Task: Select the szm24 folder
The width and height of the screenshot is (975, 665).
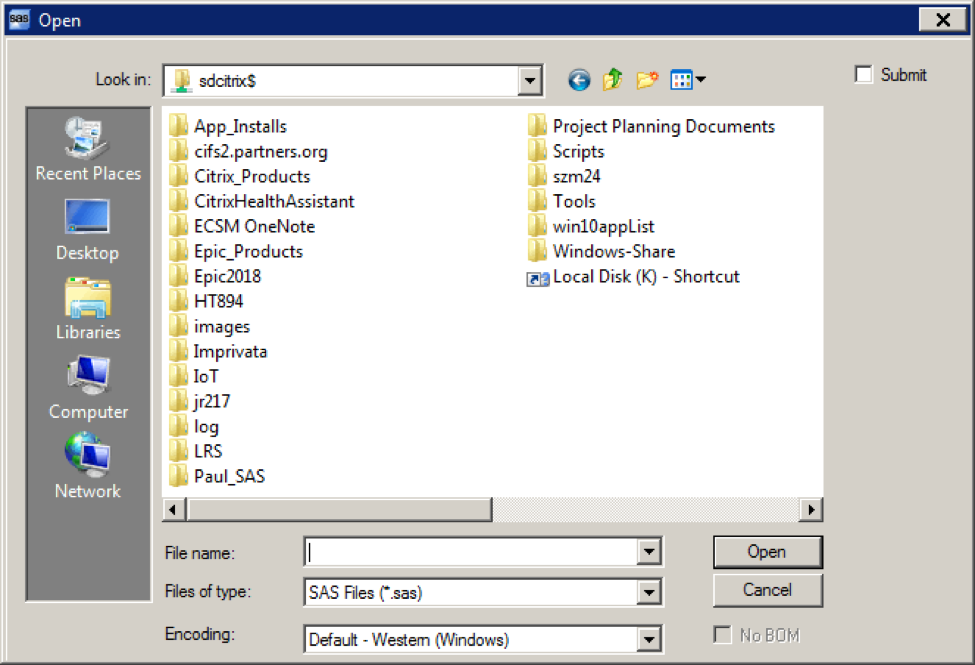Action: [x=565, y=176]
